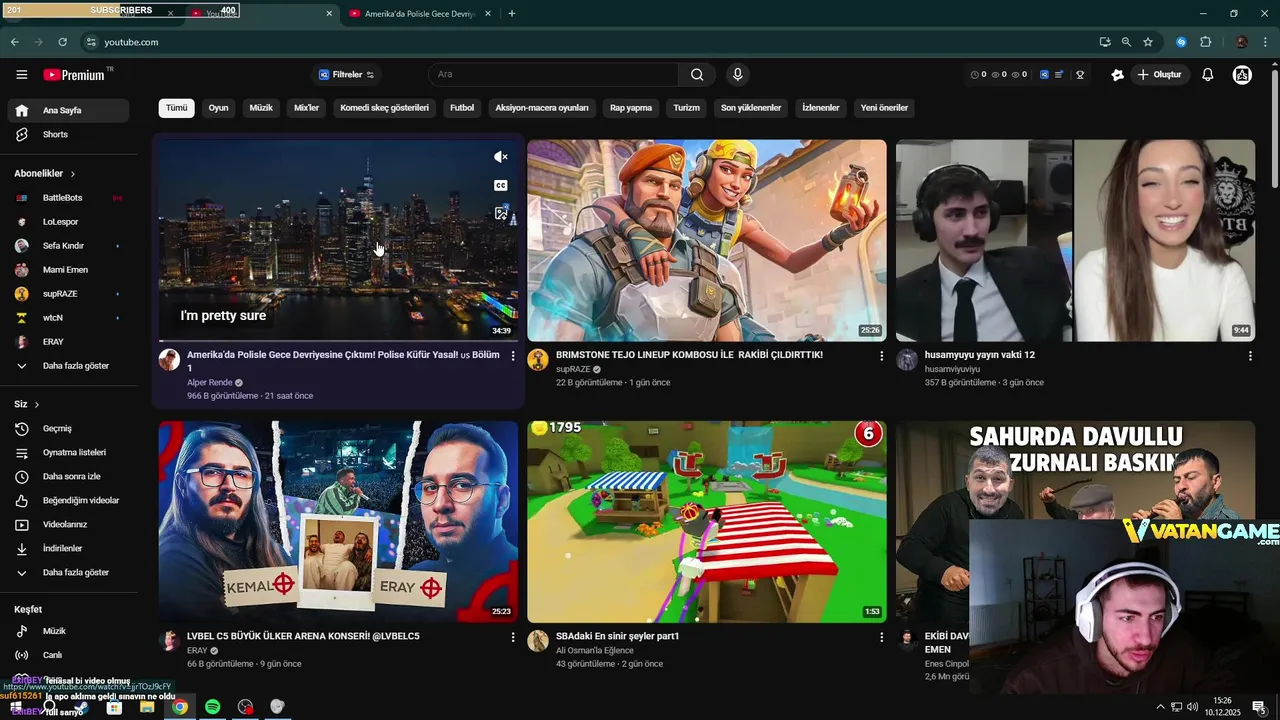Viewport: 1280px width, 720px height.
Task: Select the Turizm filter chip
Action: (686, 108)
